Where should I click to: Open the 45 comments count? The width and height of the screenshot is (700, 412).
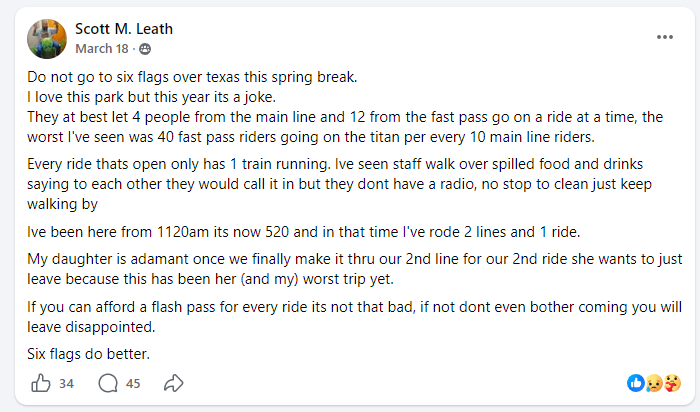(x=134, y=382)
